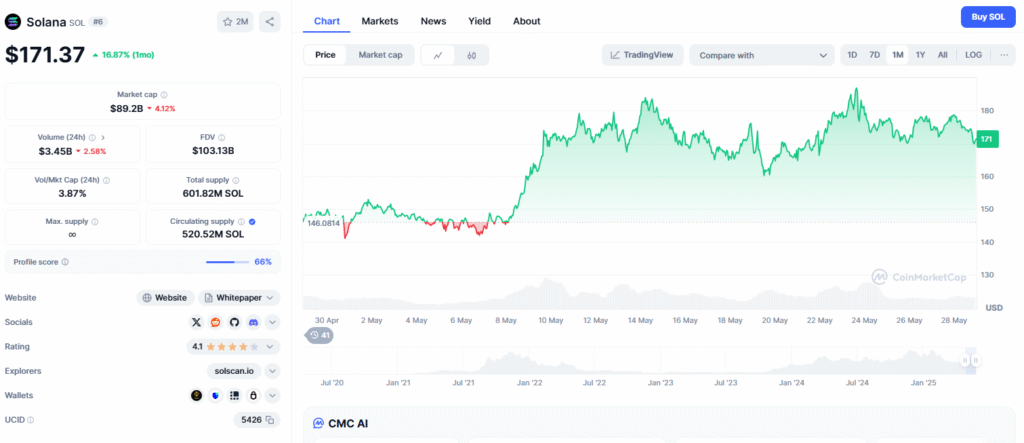This screenshot has width=1024, height=443.
Task: Expand more Explorers chevron
Action: [x=272, y=371]
